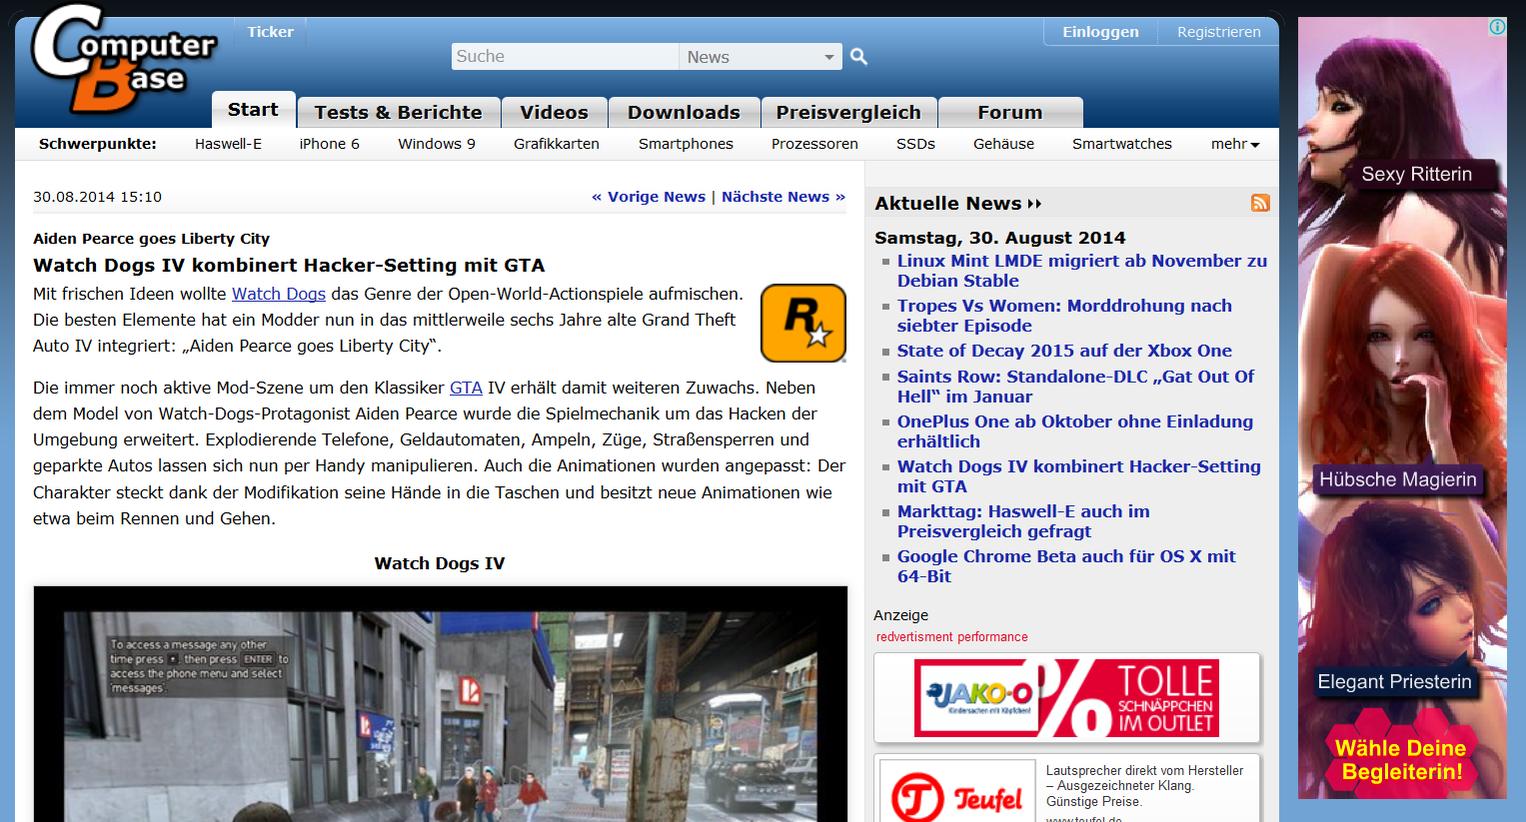Click the Watch Dogs IV image caption
This screenshot has width=1526, height=822.
point(439,563)
